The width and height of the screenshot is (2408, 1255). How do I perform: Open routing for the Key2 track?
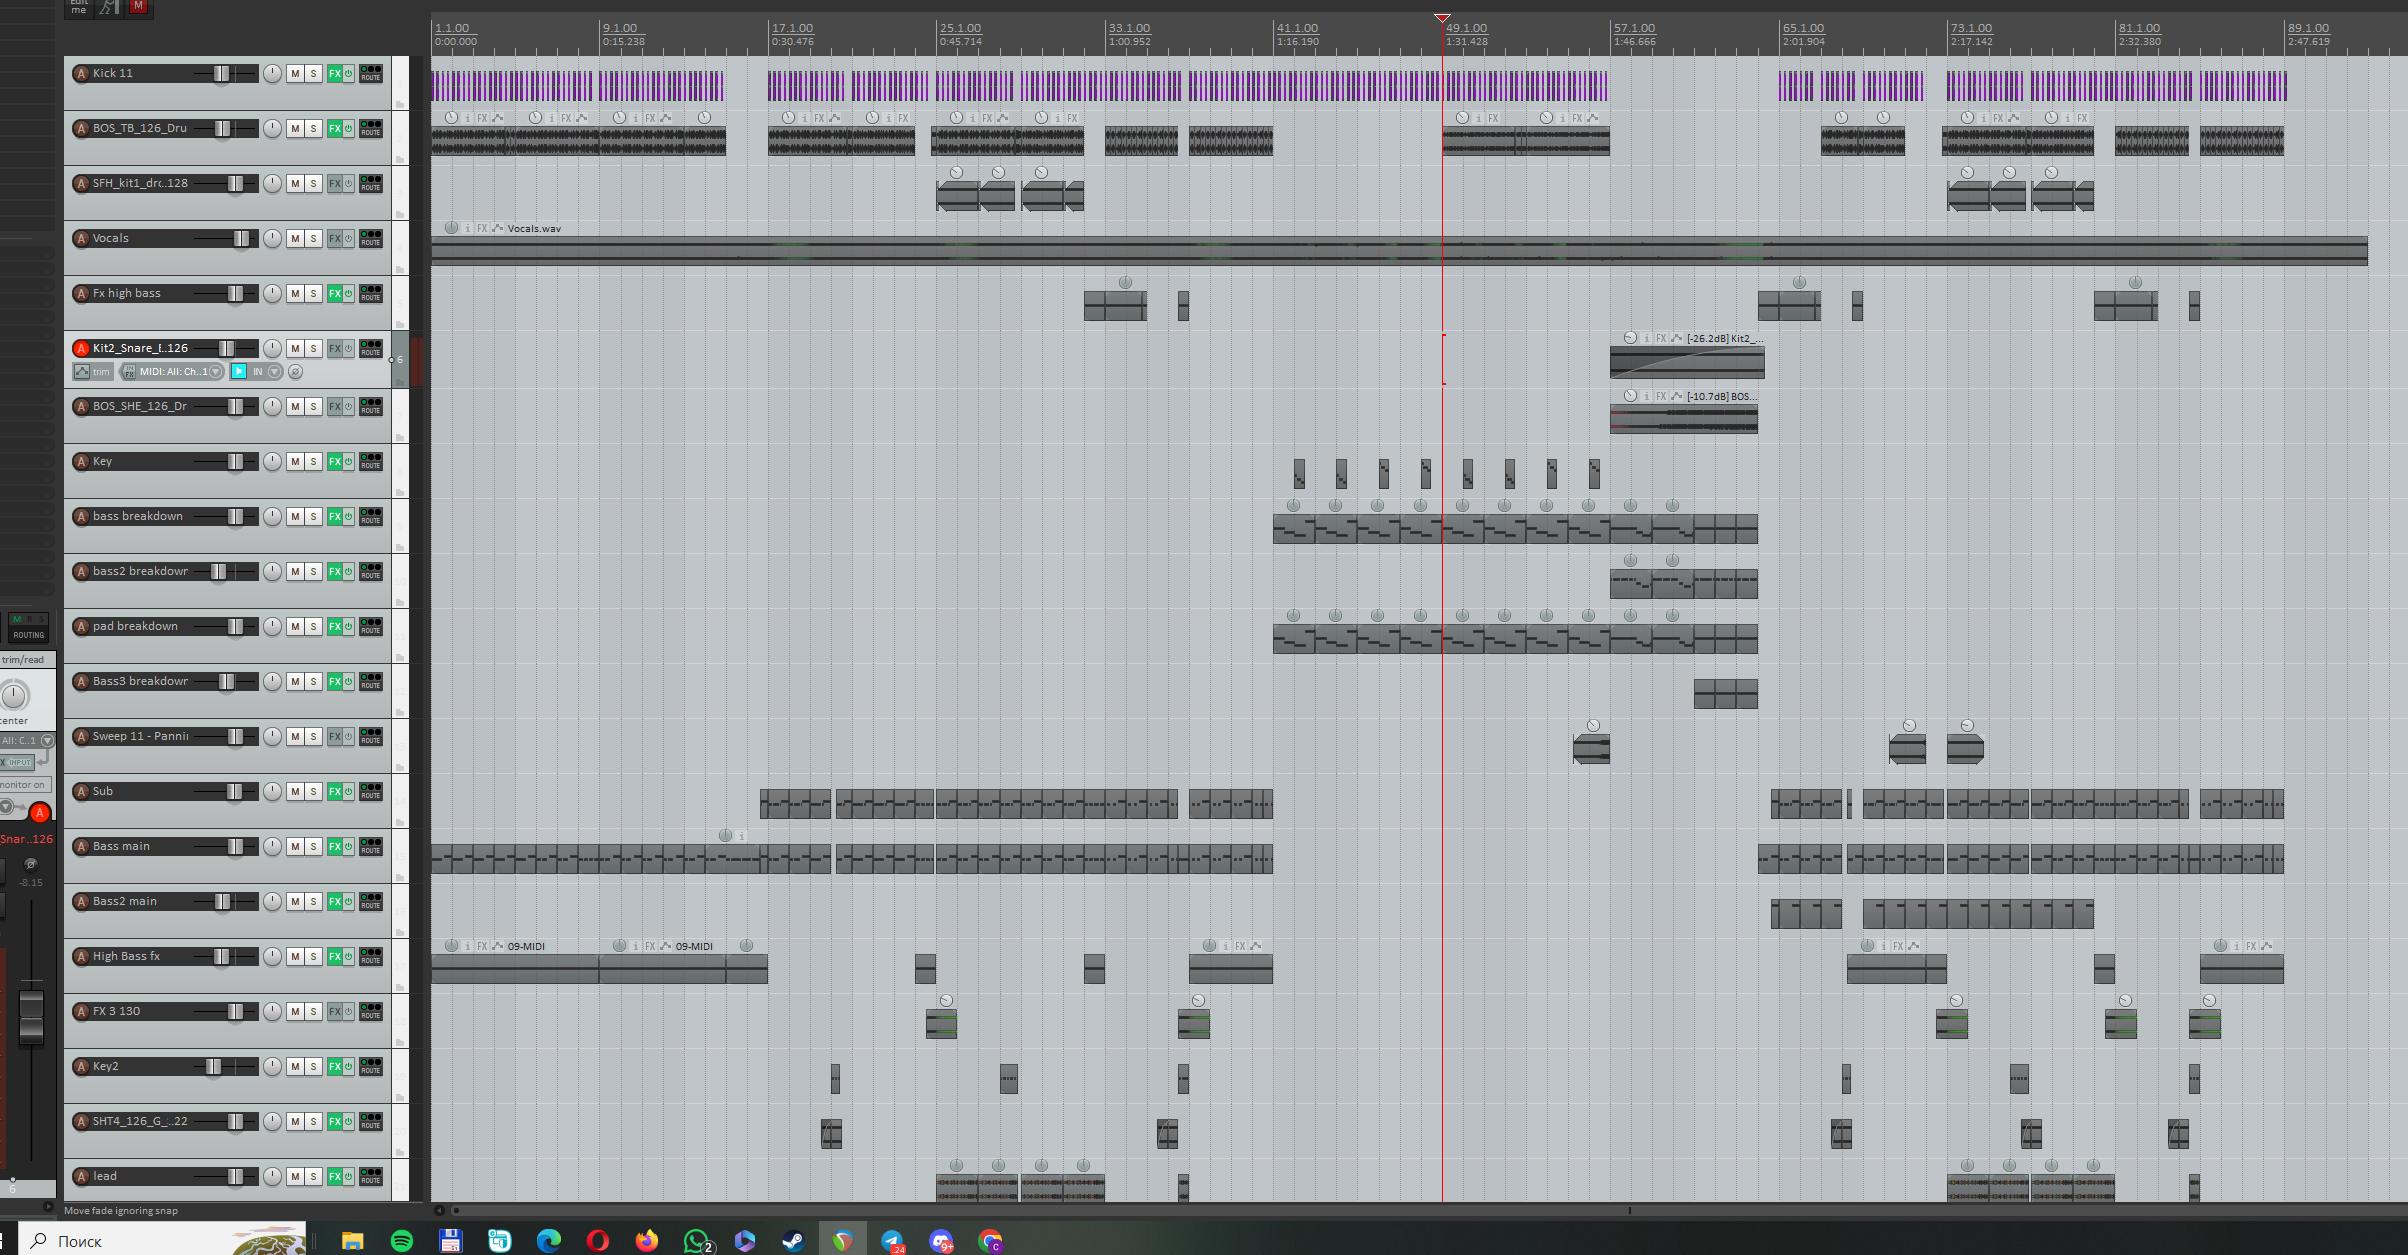pyautogui.click(x=371, y=1066)
